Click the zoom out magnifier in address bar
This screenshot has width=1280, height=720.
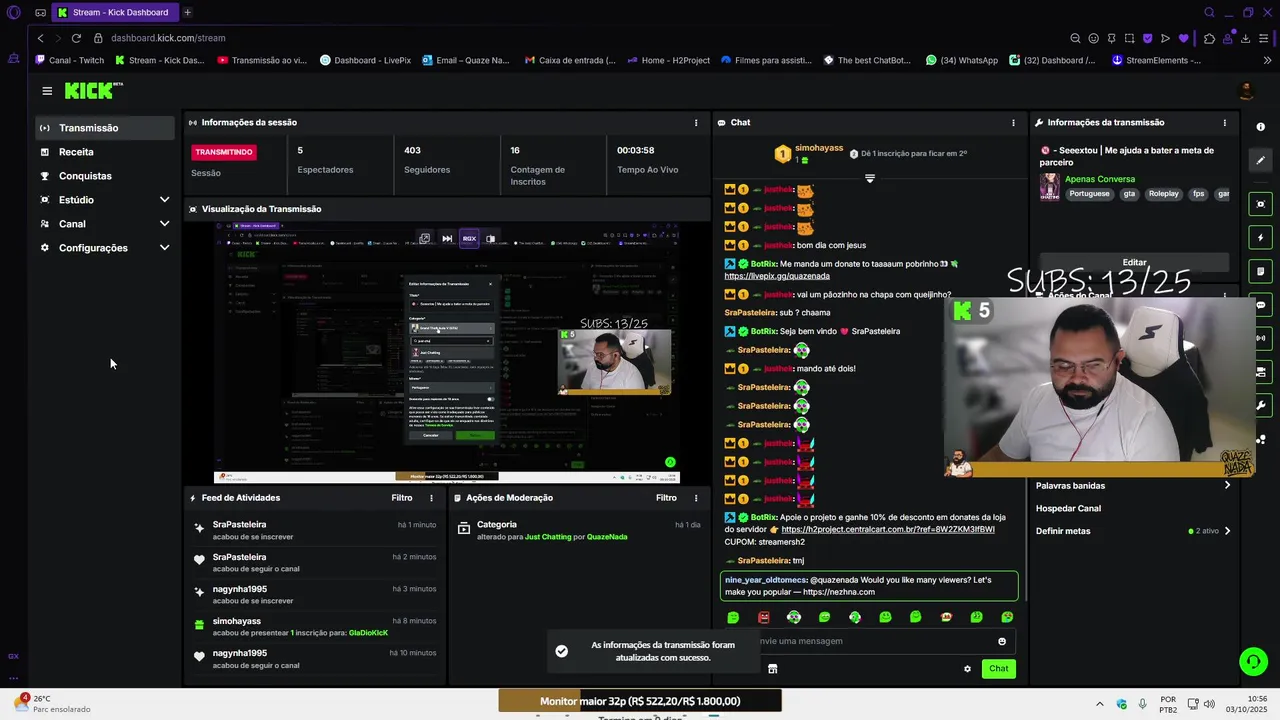tap(1075, 38)
